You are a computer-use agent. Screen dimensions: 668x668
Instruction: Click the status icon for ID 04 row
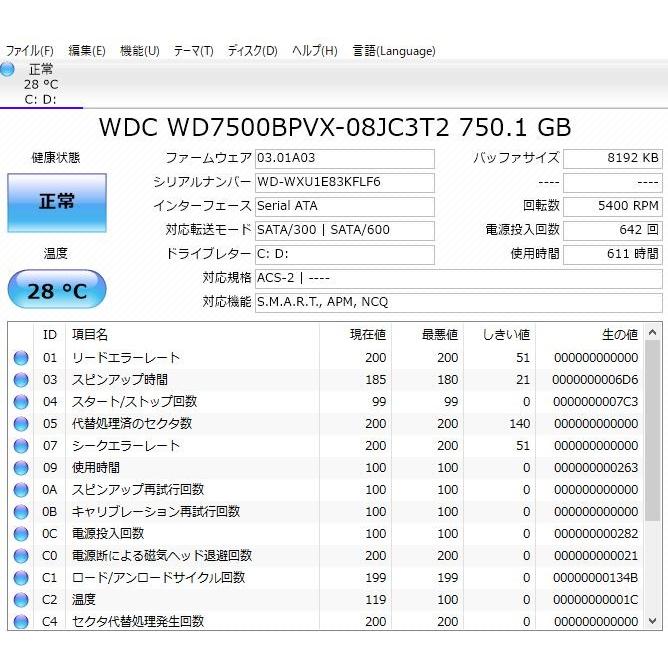21,402
